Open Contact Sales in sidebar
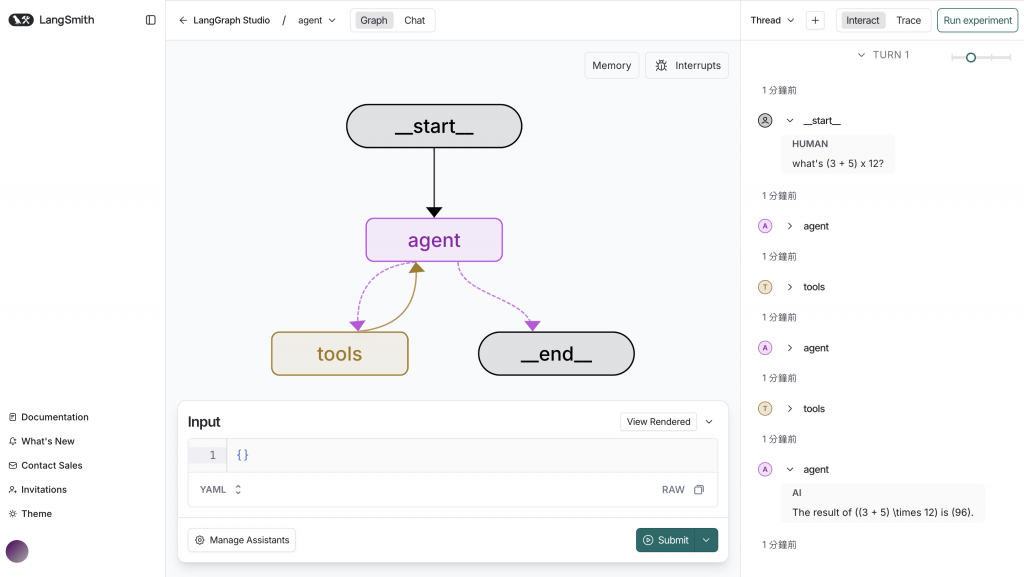Viewport: 1024px width, 577px height. (46, 465)
